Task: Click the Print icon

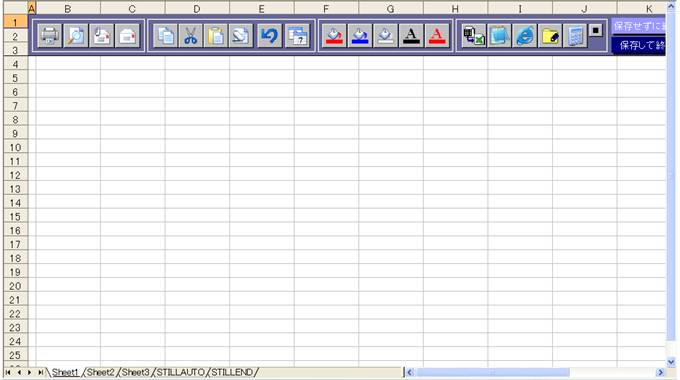Action: tap(49, 36)
